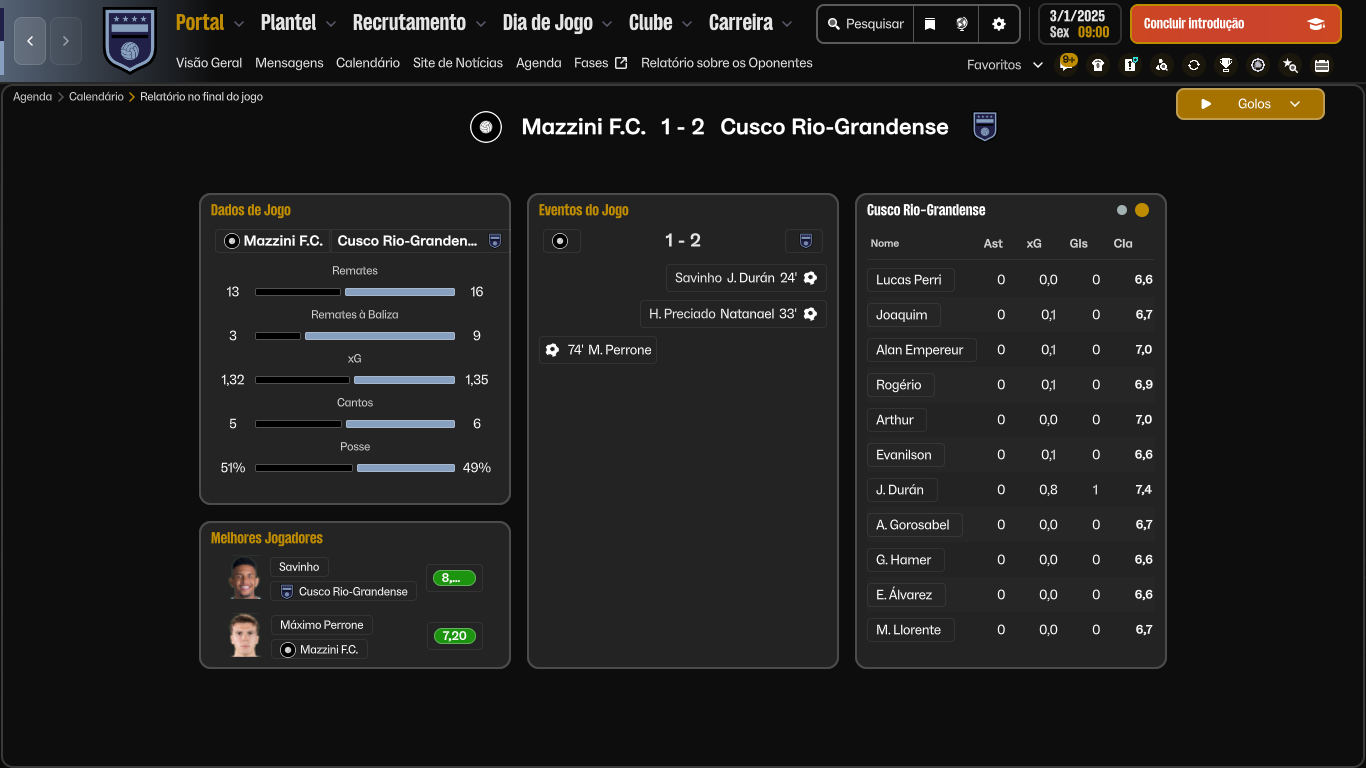The image size is (1366, 768).
Task: Click the trophy icon in favorites bar
Action: click(x=1226, y=65)
